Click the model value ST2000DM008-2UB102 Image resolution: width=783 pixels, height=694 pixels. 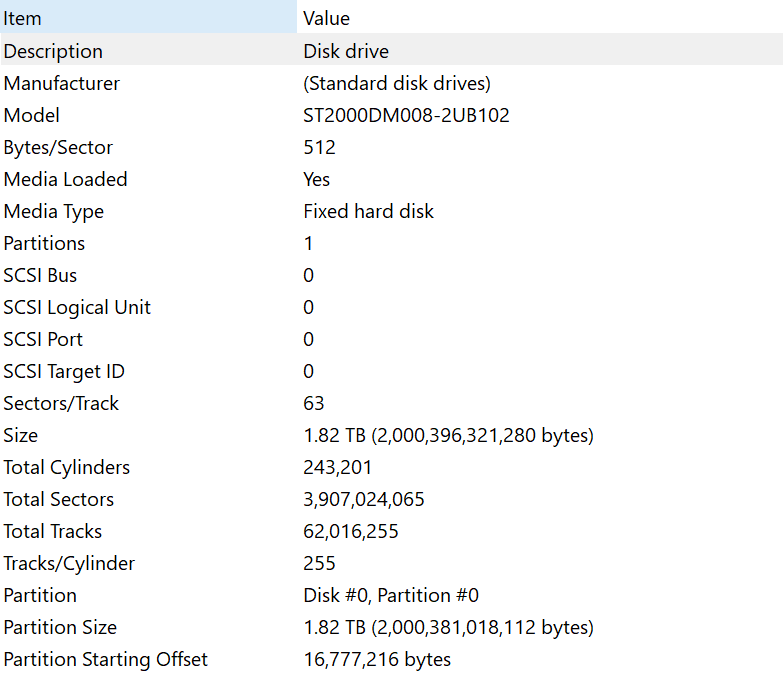coord(406,115)
